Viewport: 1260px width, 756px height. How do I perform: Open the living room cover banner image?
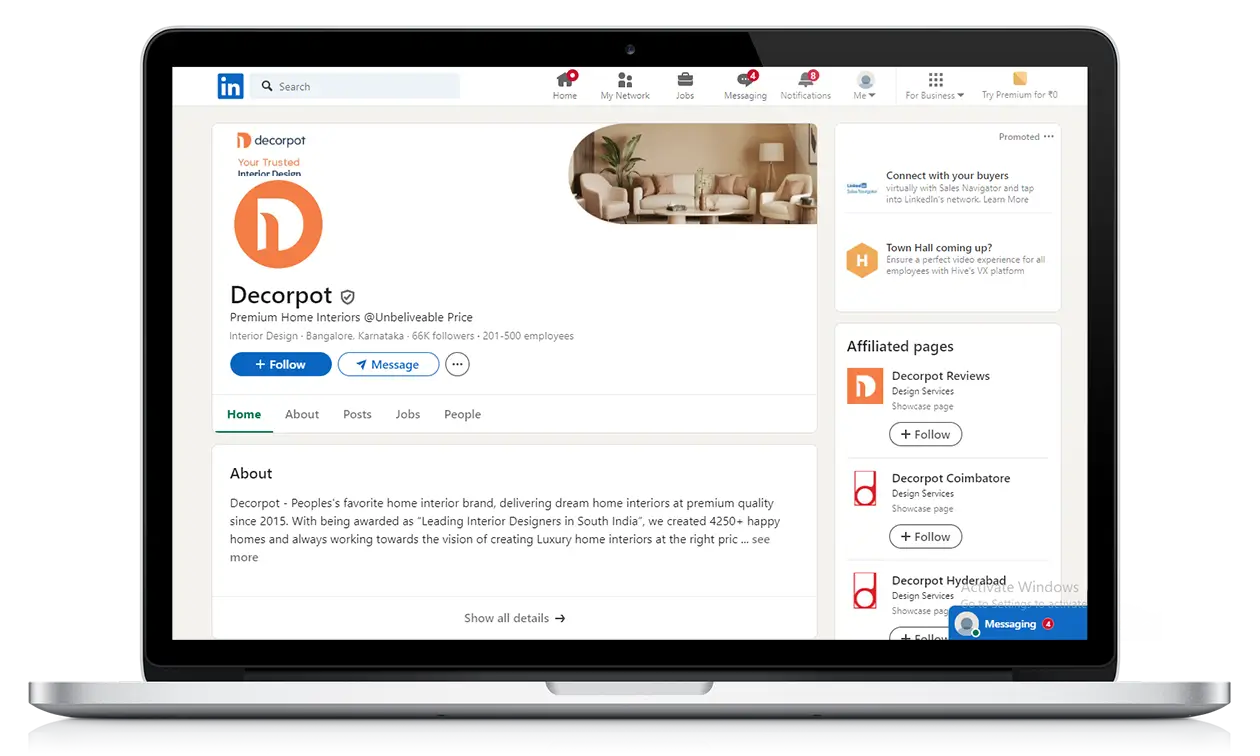[693, 174]
